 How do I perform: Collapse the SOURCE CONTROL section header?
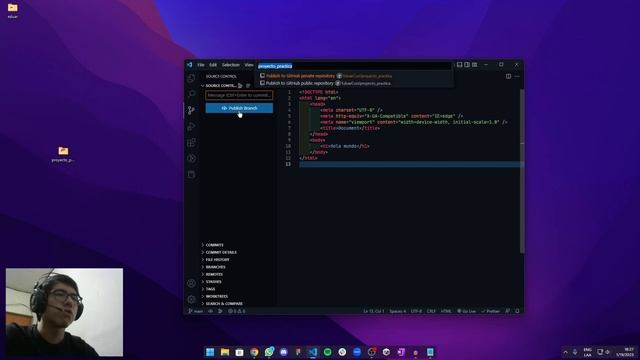[x=219, y=86]
